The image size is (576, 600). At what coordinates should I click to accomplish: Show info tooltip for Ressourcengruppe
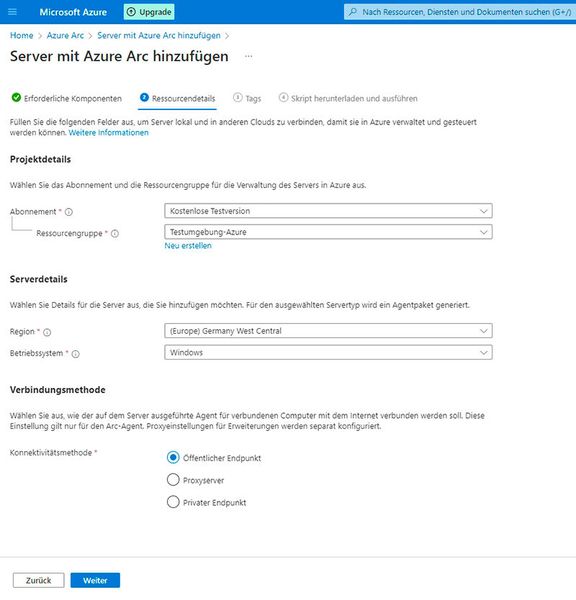click(115, 233)
